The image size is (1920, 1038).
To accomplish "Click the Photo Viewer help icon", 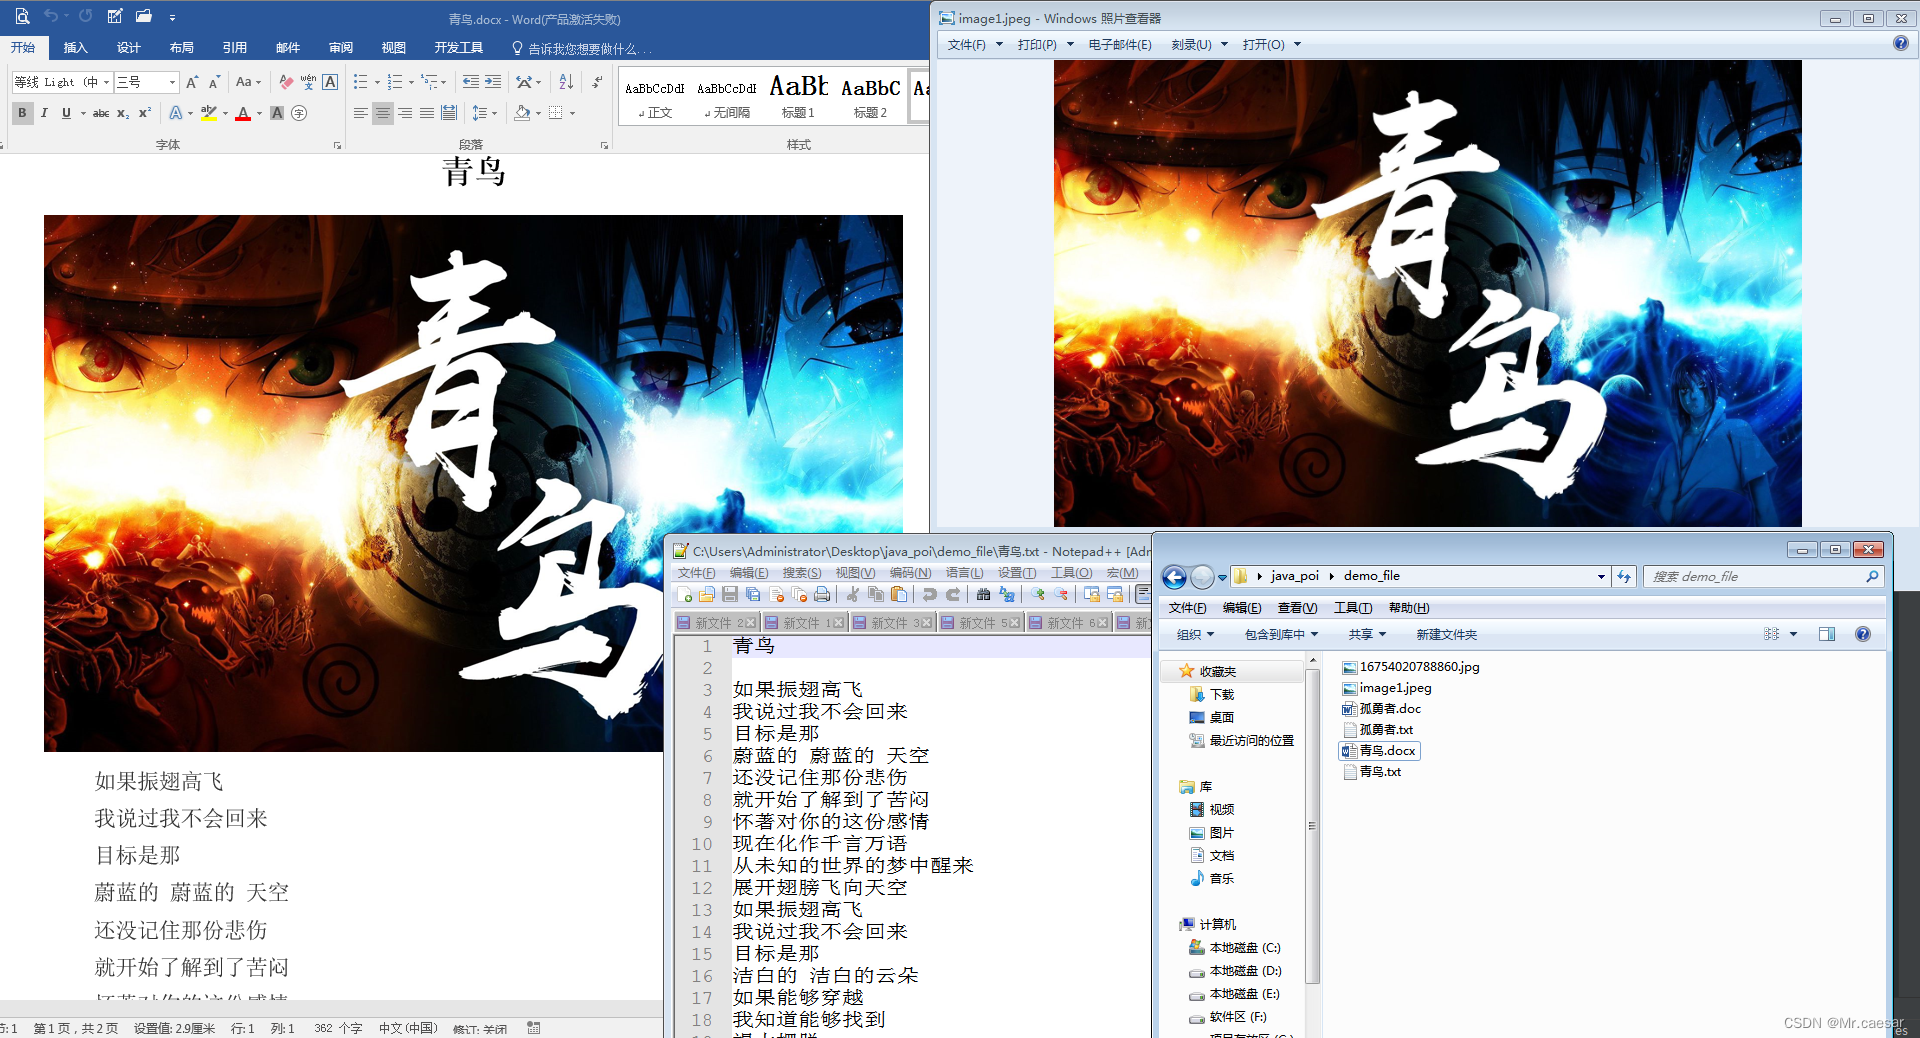I will click(x=1900, y=43).
